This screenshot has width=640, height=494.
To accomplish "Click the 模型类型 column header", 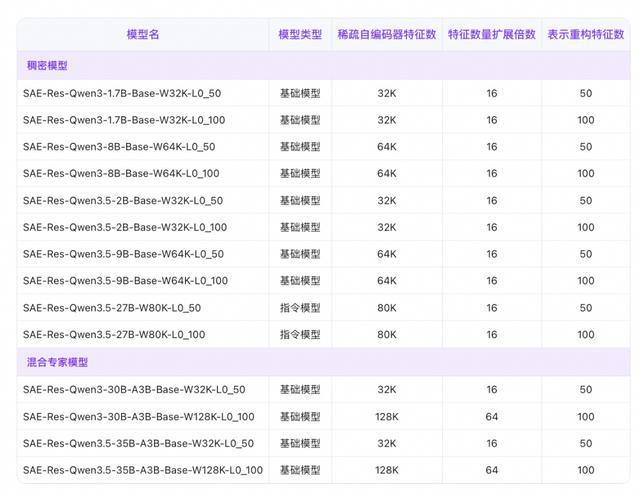I will 300,34.
